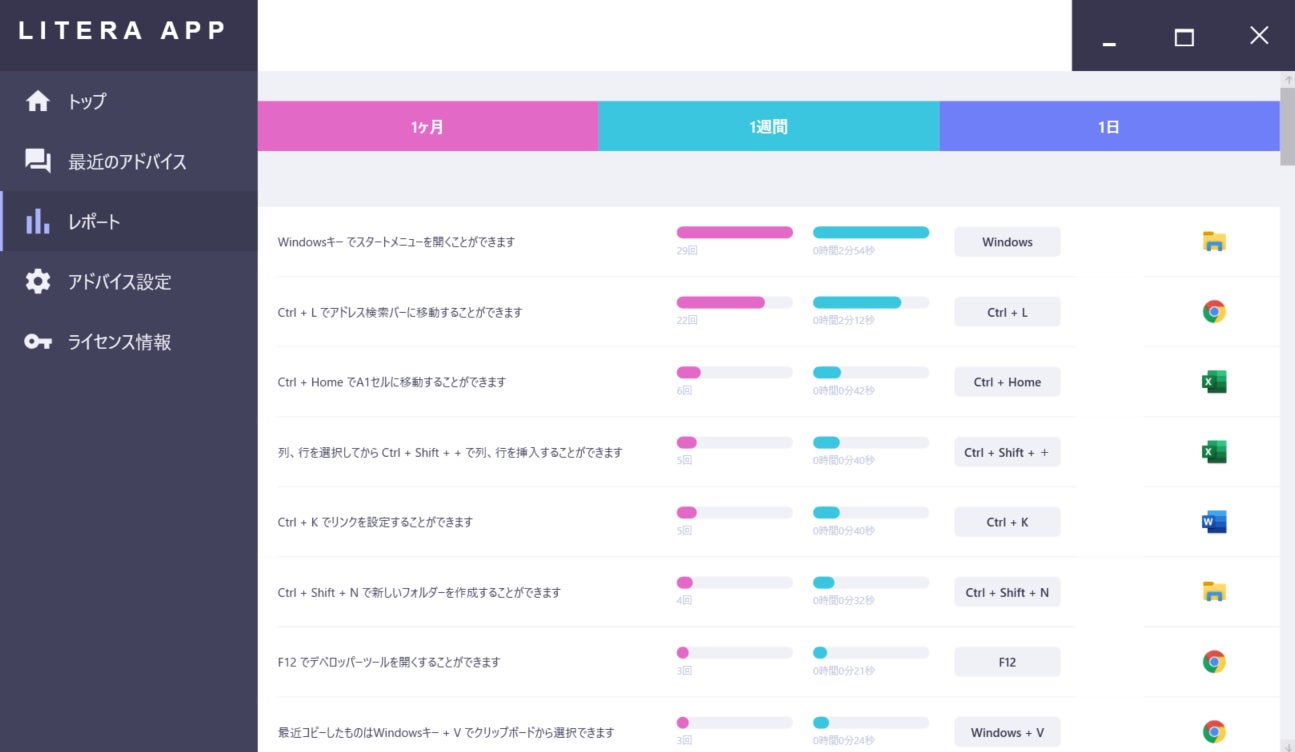The width and height of the screenshot is (1295, 752).
Task: Click the Chrome icon in the Ctrl + L row
Action: [x=1213, y=312]
